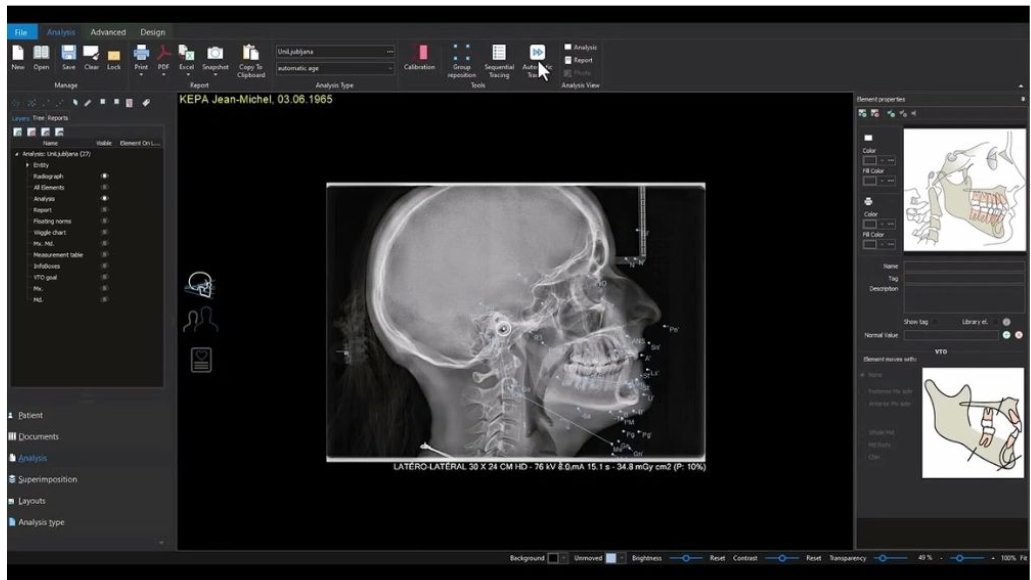Toggle visibility of the Radiograph layer
The height and width of the screenshot is (580, 1031).
pyautogui.click(x=104, y=176)
